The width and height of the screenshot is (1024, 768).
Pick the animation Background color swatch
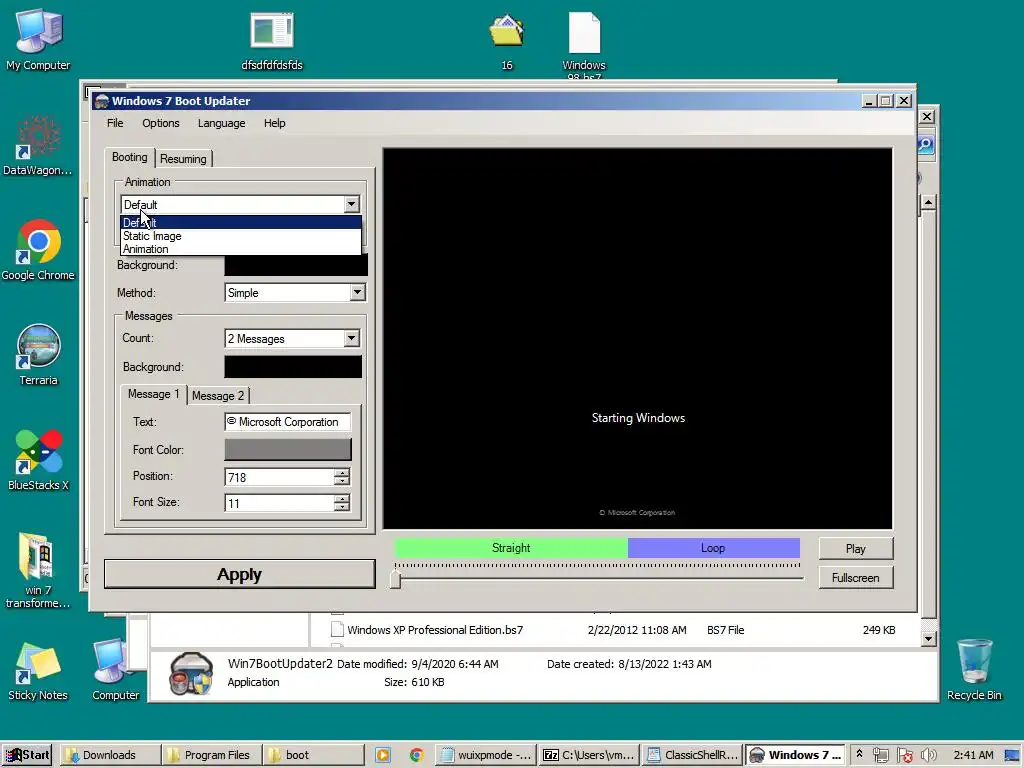(296, 265)
